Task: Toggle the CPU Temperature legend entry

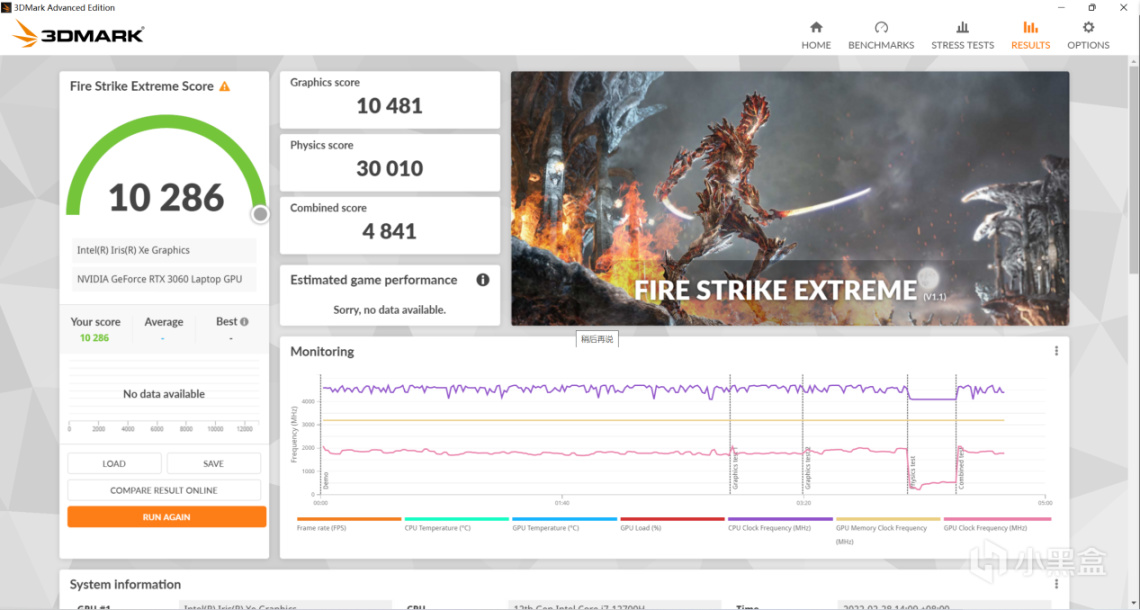Action: pyautogui.click(x=456, y=524)
